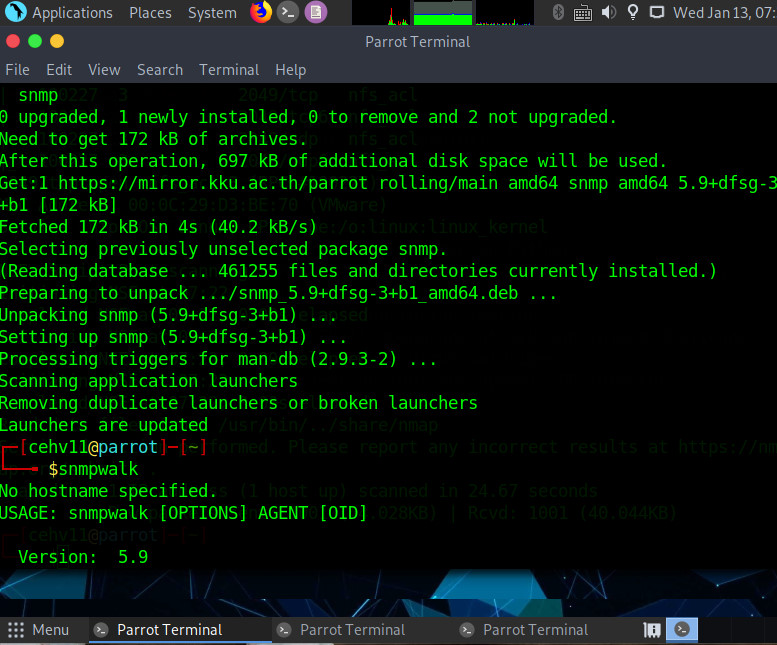Open the Places menu
This screenshot has height=645, width=777.
[x=150, y=13]
